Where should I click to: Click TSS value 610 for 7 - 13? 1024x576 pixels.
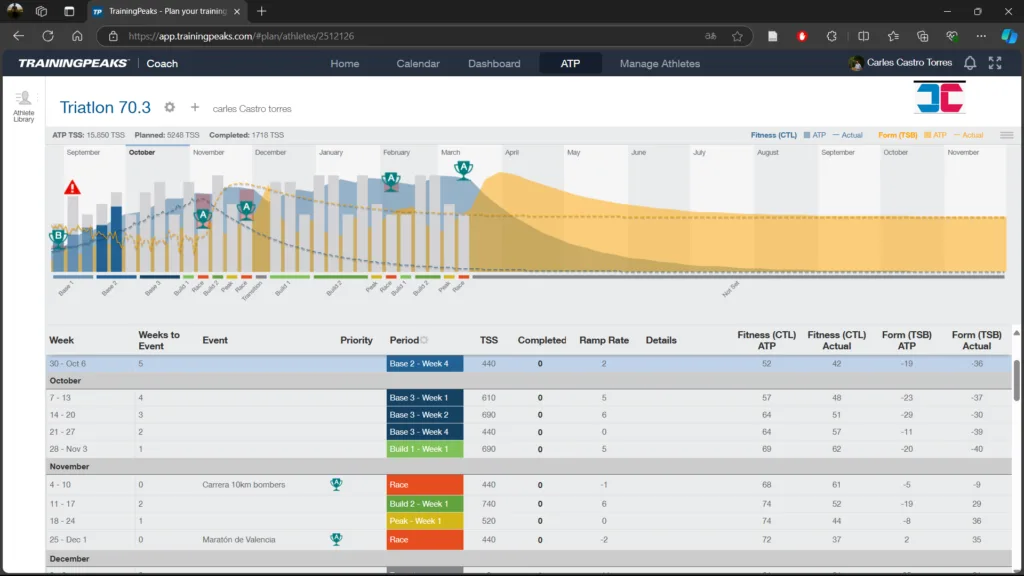pyautogui.click(x=488, y=398)
